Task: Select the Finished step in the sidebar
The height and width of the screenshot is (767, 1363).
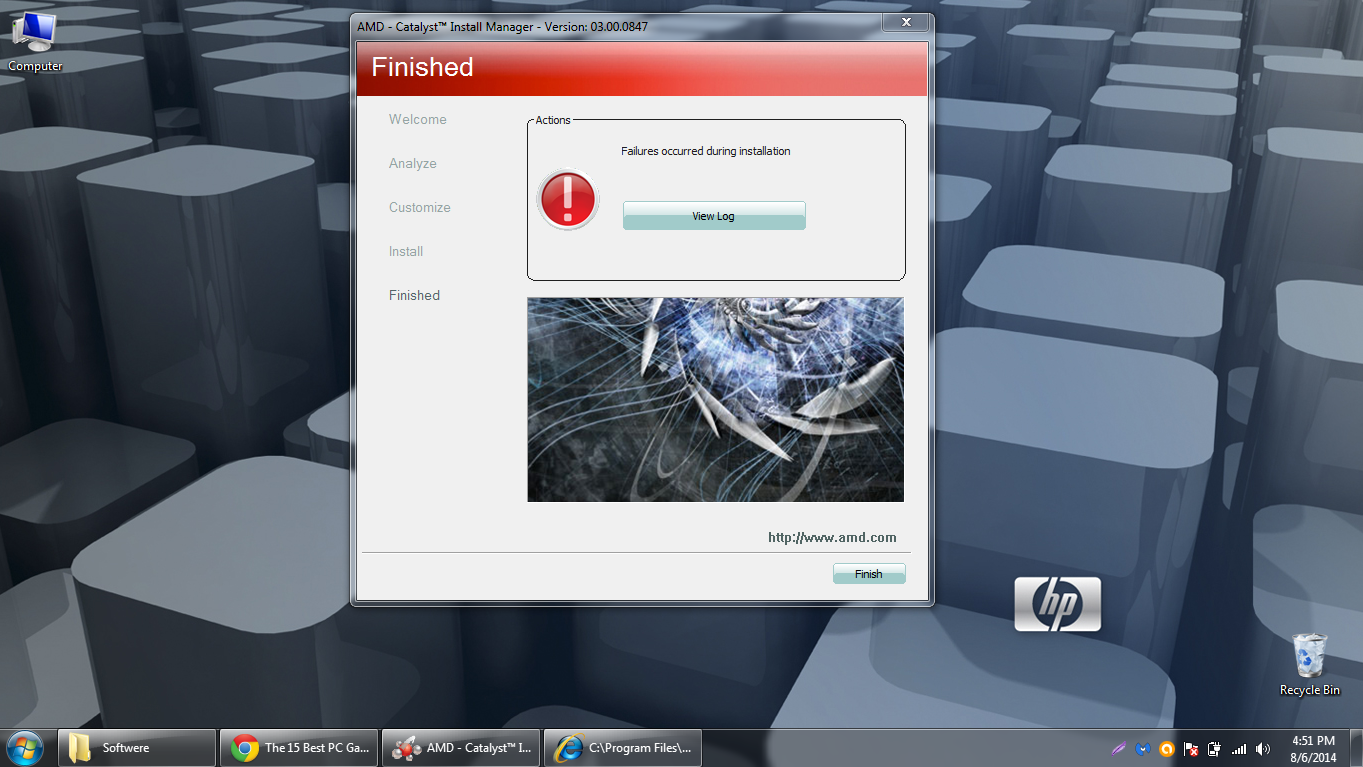Action: coord(414,296)
